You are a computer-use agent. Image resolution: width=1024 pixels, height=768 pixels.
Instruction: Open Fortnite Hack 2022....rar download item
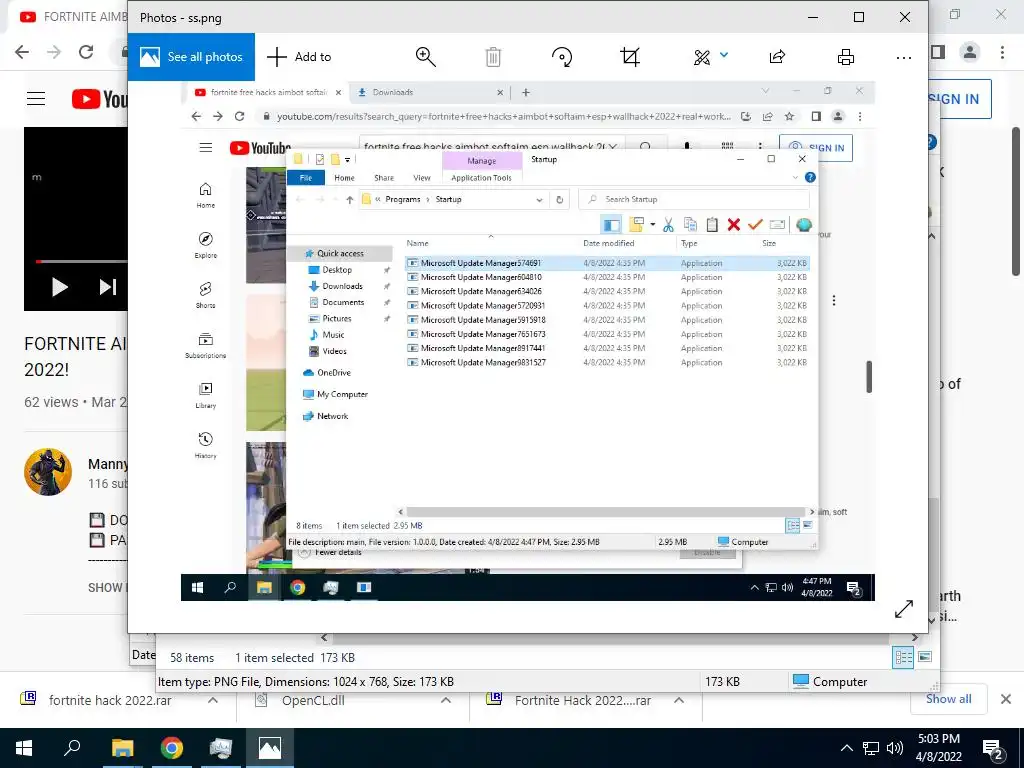coord(582,700)
